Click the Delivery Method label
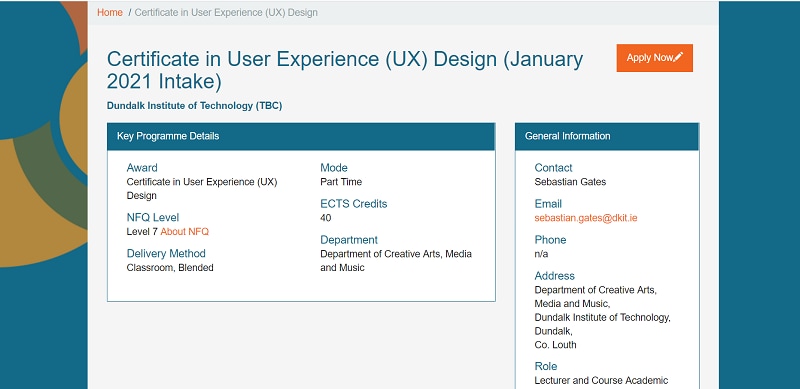 pyautogui.click(x=166, y=253)
